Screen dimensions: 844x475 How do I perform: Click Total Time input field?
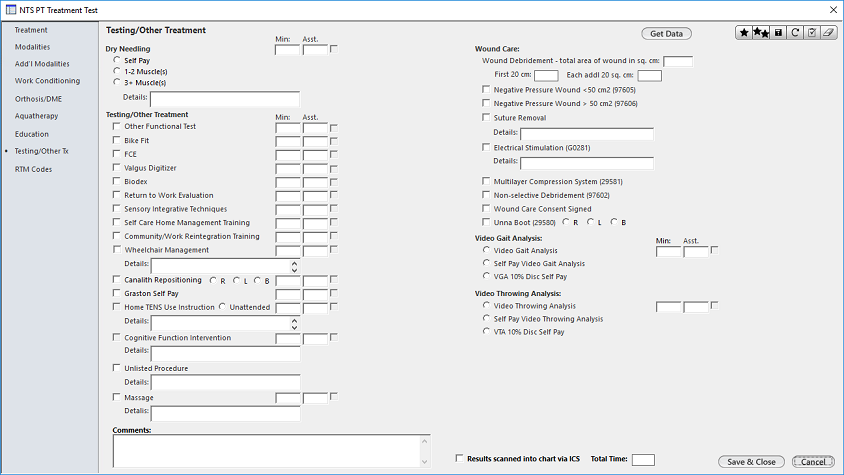643,460
